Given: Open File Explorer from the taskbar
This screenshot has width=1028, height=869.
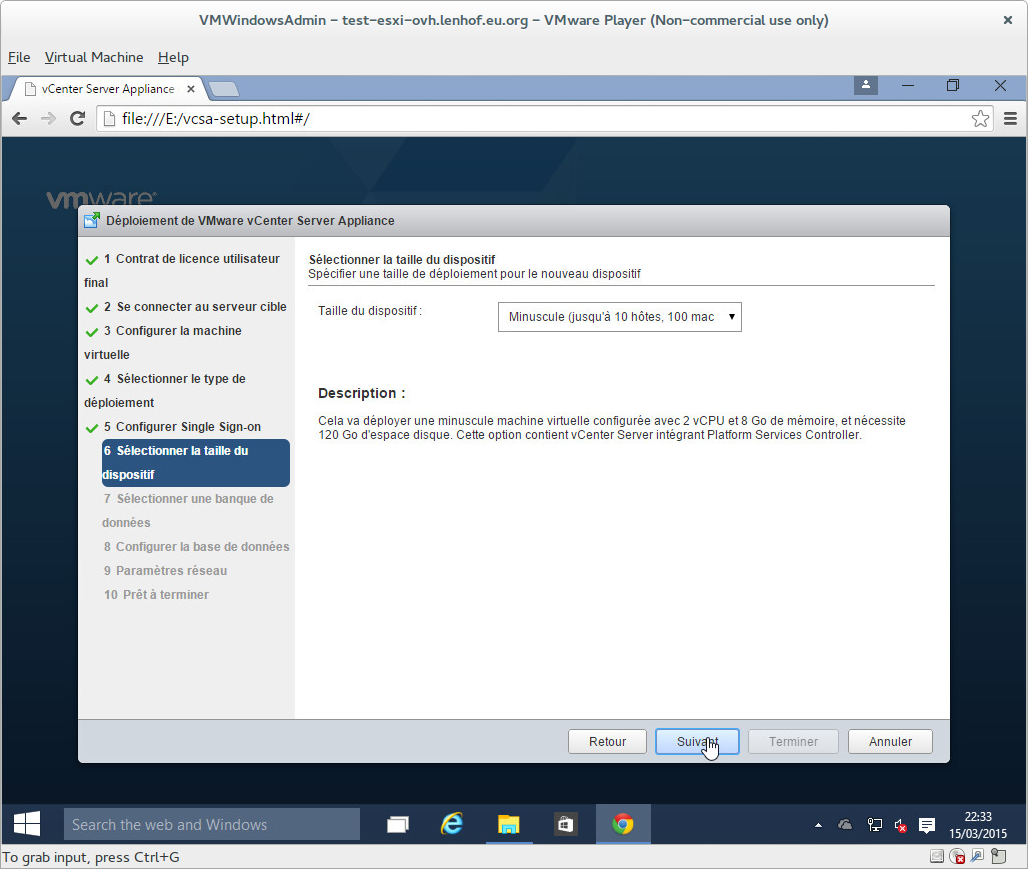Looking at the screenshot, I should (508, 824).
